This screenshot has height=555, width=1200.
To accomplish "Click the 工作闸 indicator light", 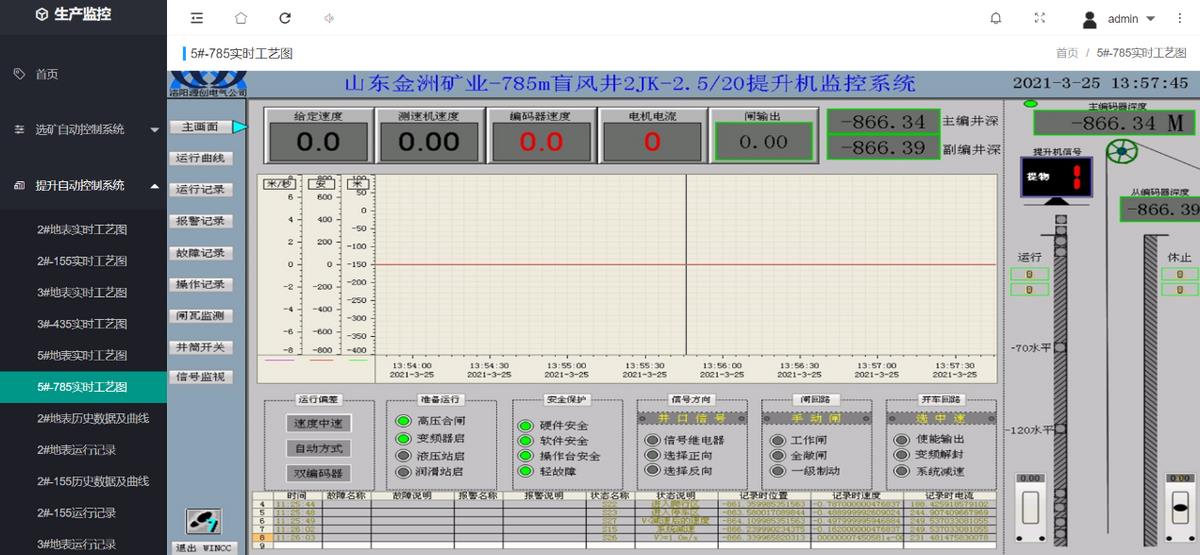I will (x=777, y=440).
